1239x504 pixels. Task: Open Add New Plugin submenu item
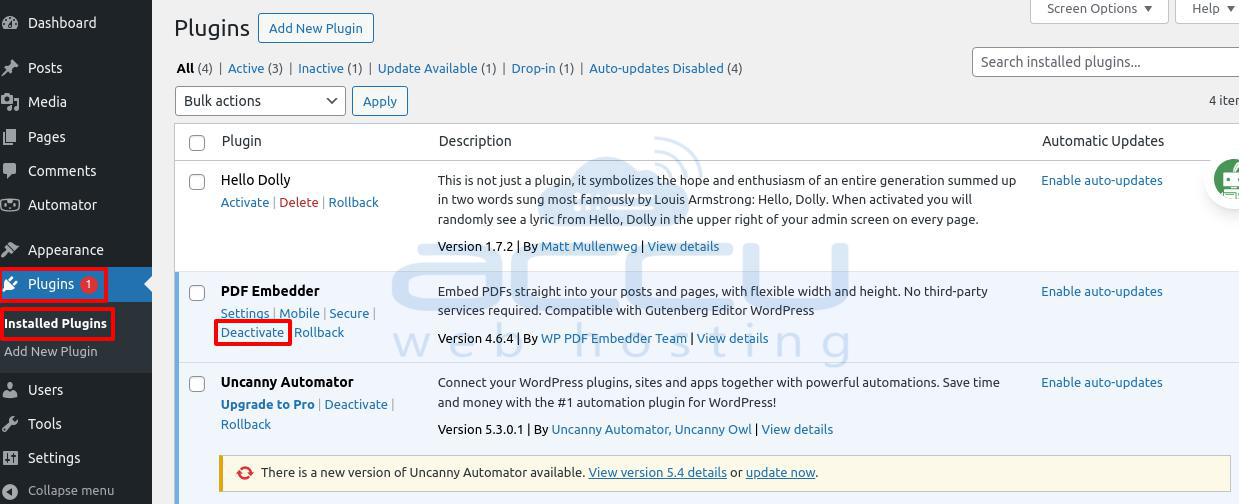pos(51,352)
